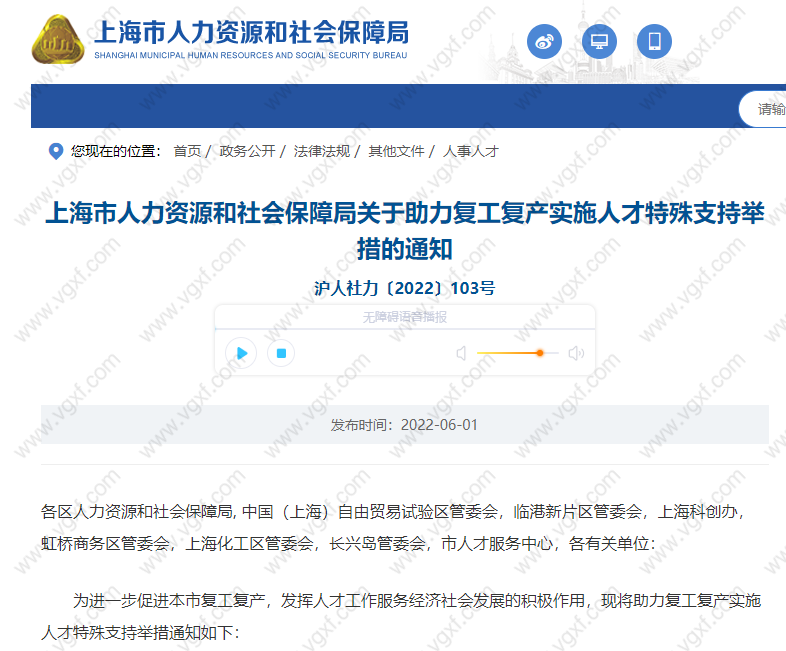Click the desktop computer version icon

[x=599, y=42]
